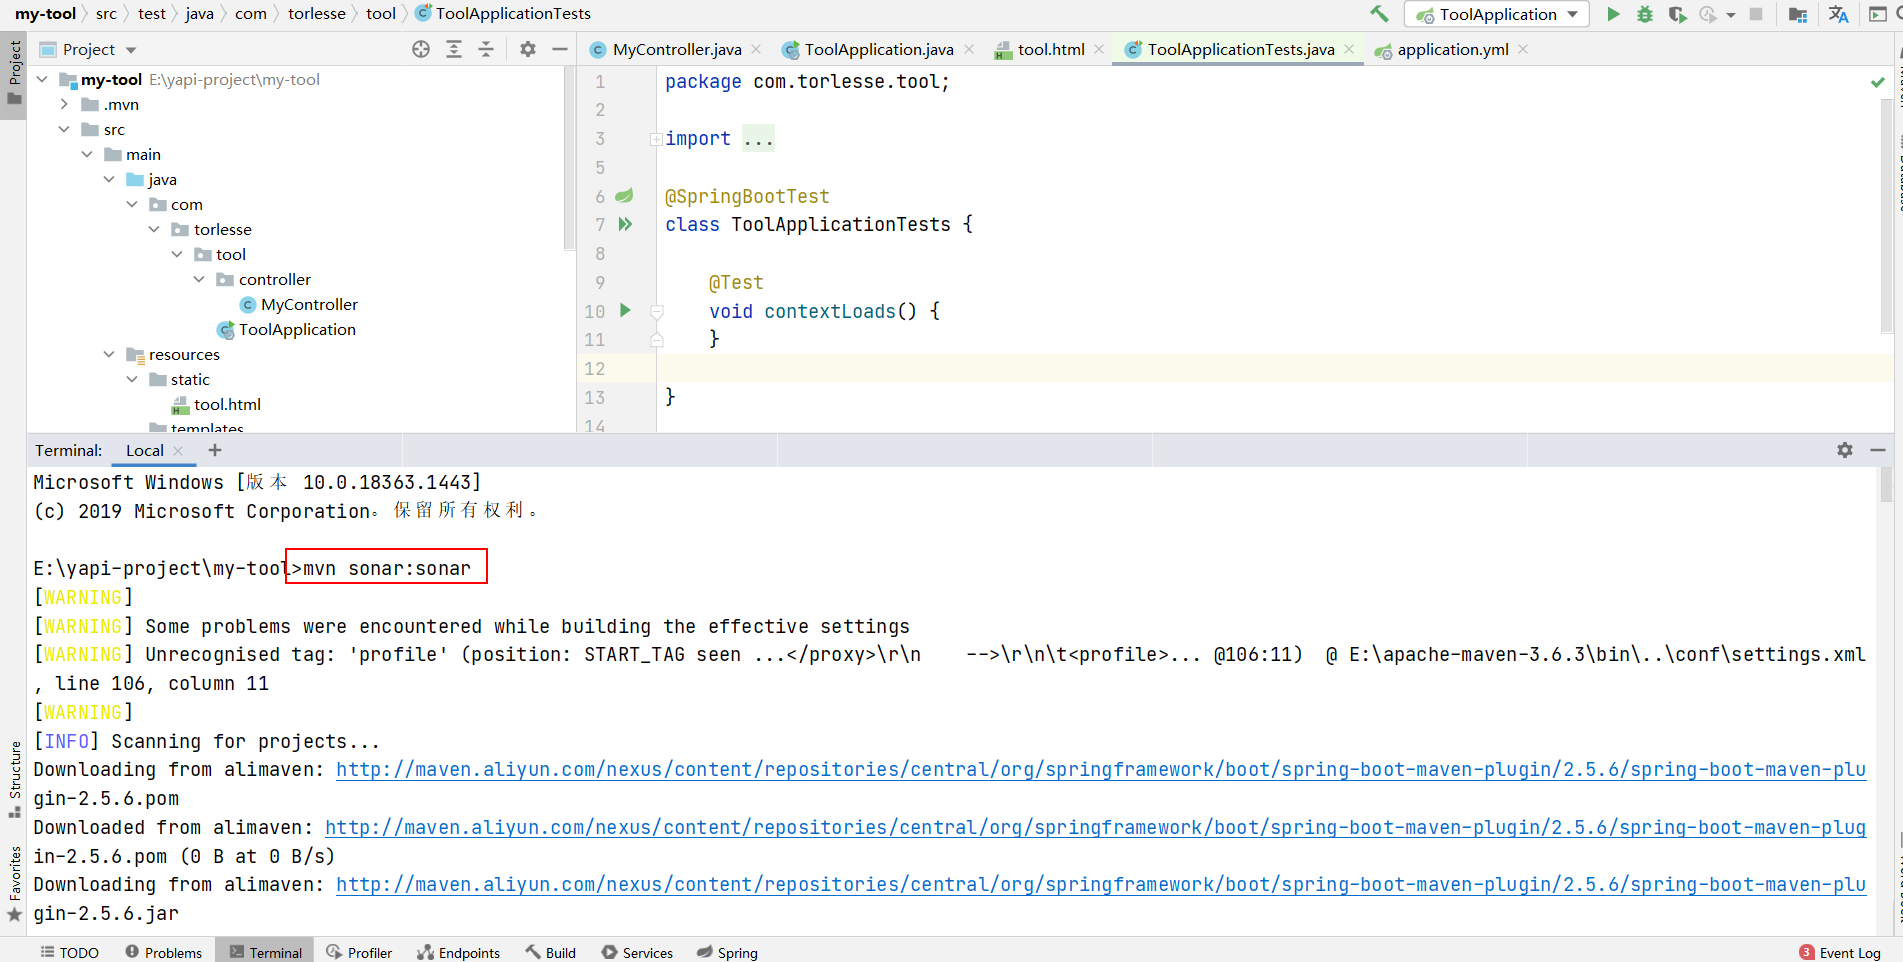Viewport: 1903px width, 962px height.
Task: Collapse All icon in Project panel
Action: (x=486, y=49)
